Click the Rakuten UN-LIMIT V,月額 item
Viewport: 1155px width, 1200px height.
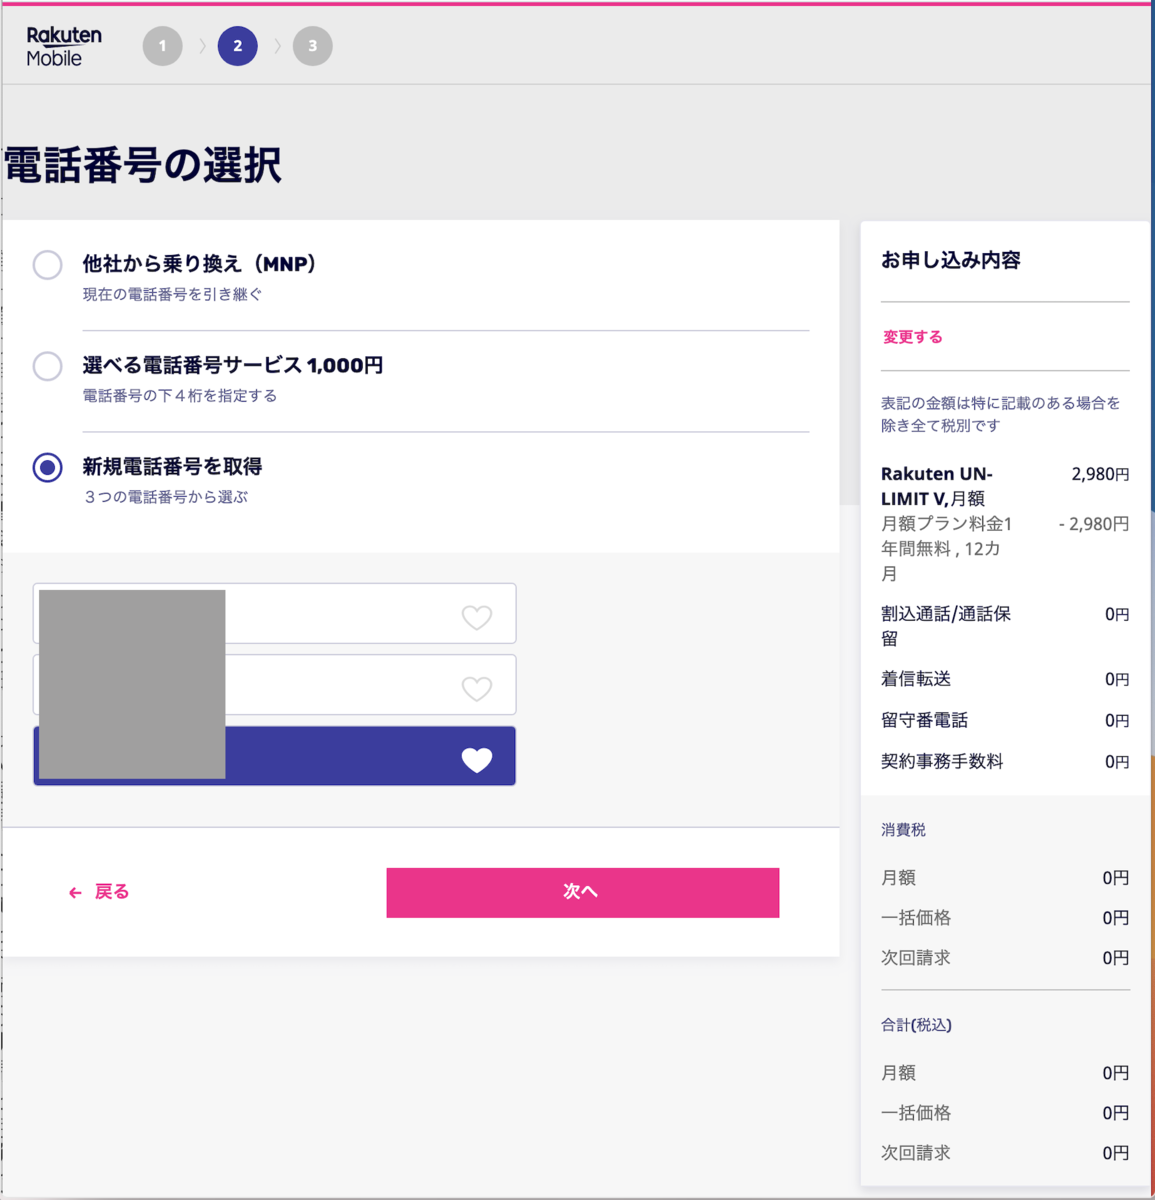coord(937,486)
